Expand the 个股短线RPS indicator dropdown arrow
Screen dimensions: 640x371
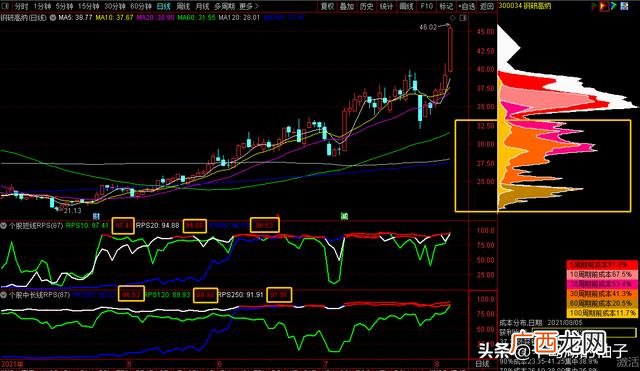4,225
